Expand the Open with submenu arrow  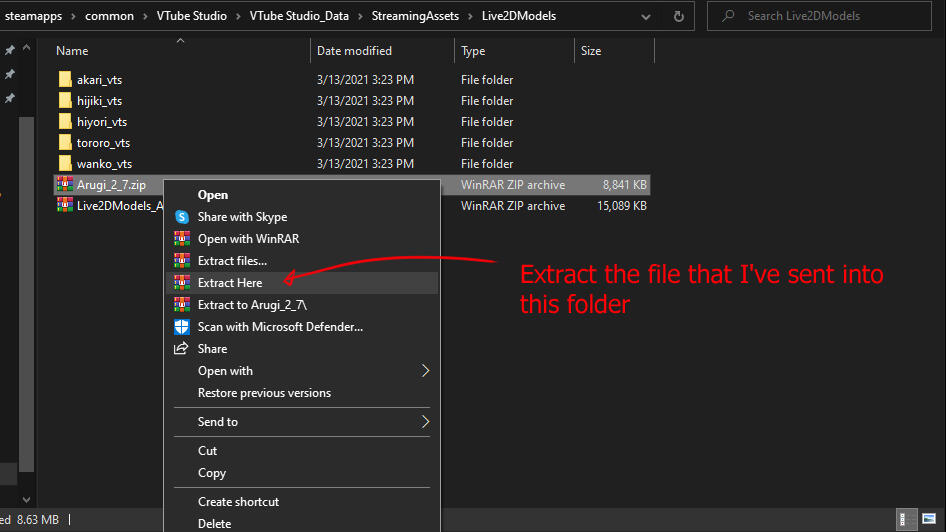(425, 371)
